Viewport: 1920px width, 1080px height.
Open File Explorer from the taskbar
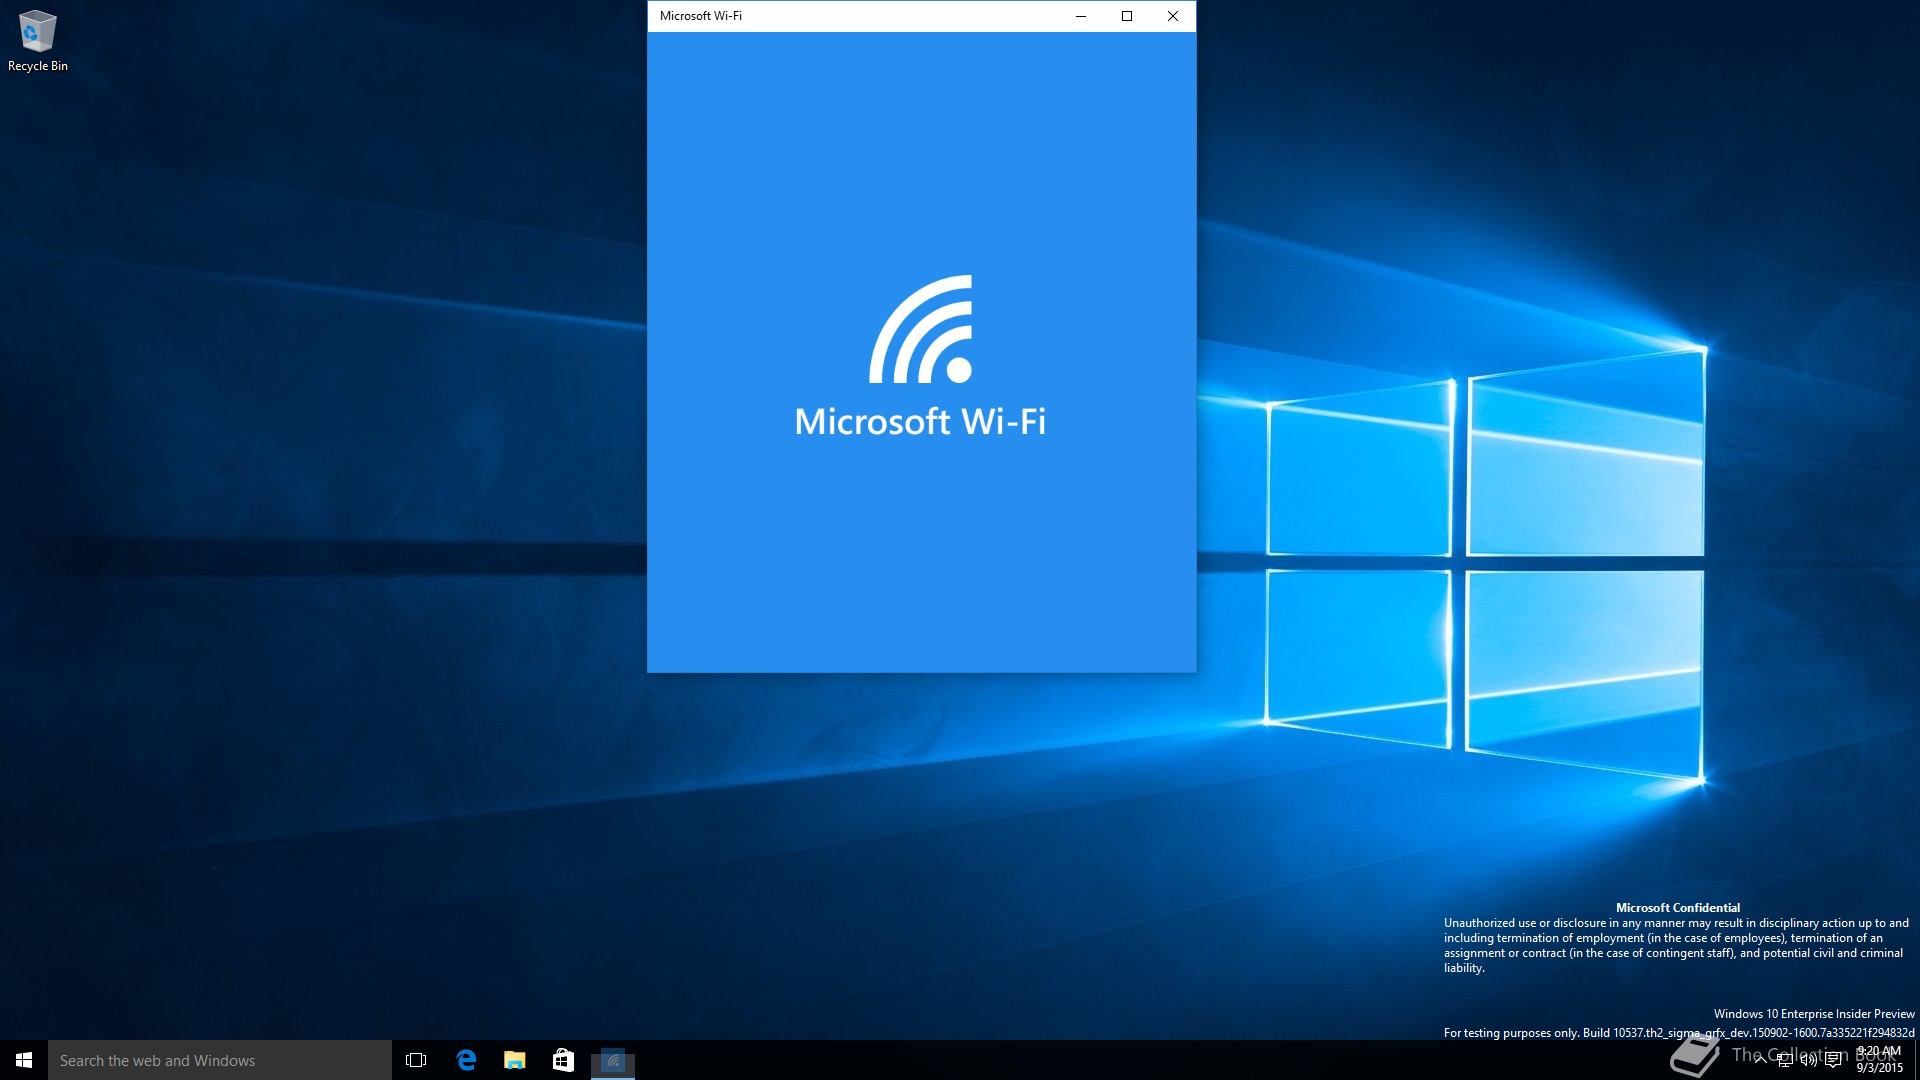pos(515,1060)
